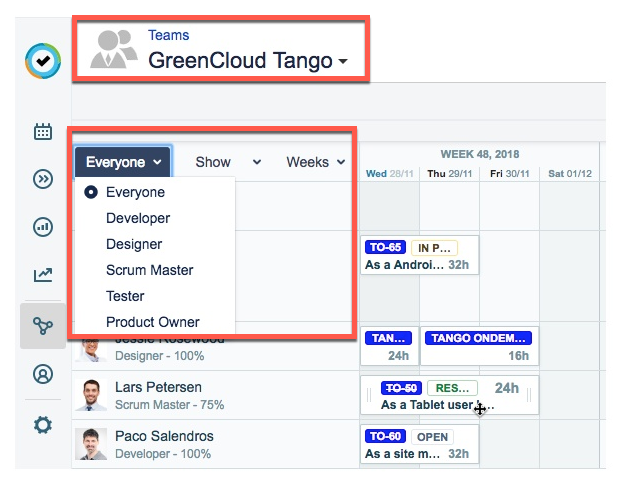Viewport: 620px width, 483px height.
Task: Select Tester in the role menu
Action: pyautogui.click(x=125, y=296)
